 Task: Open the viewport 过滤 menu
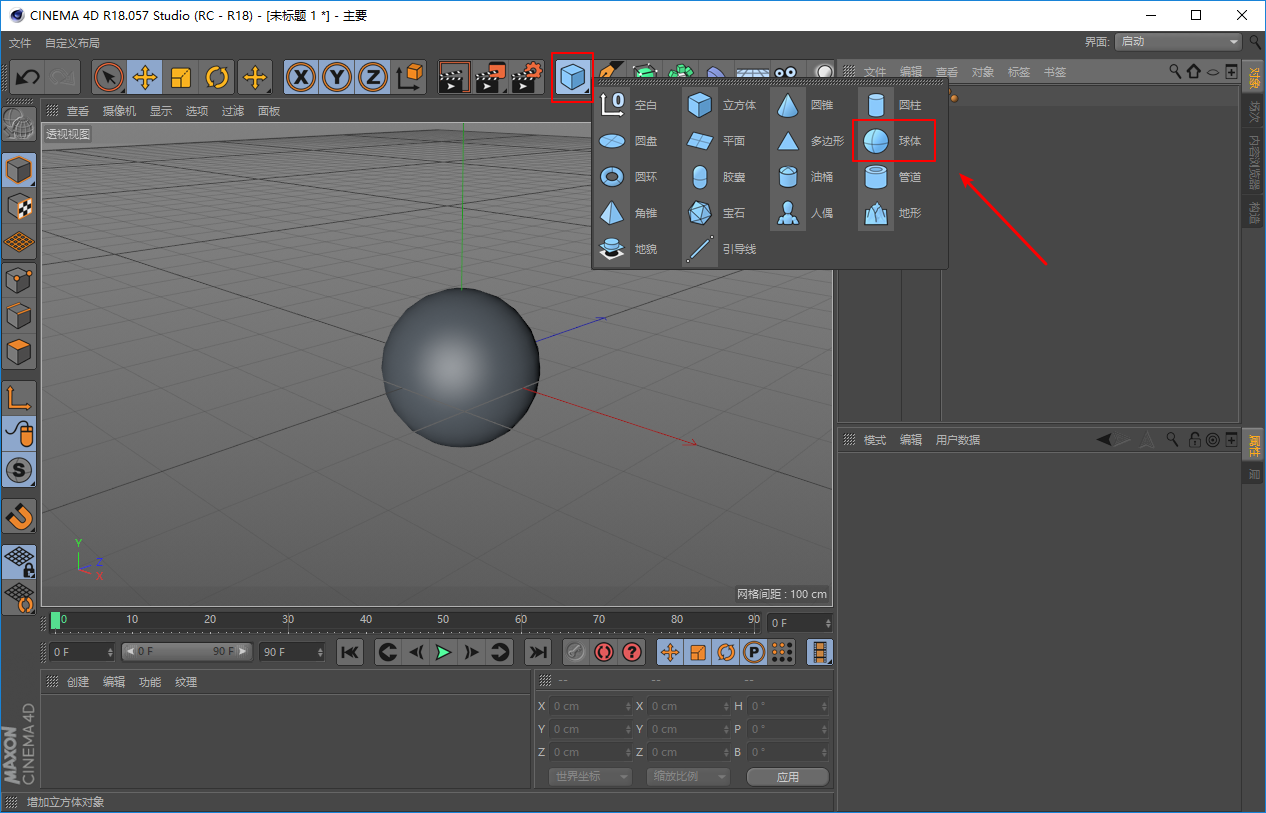pos(233,111)
